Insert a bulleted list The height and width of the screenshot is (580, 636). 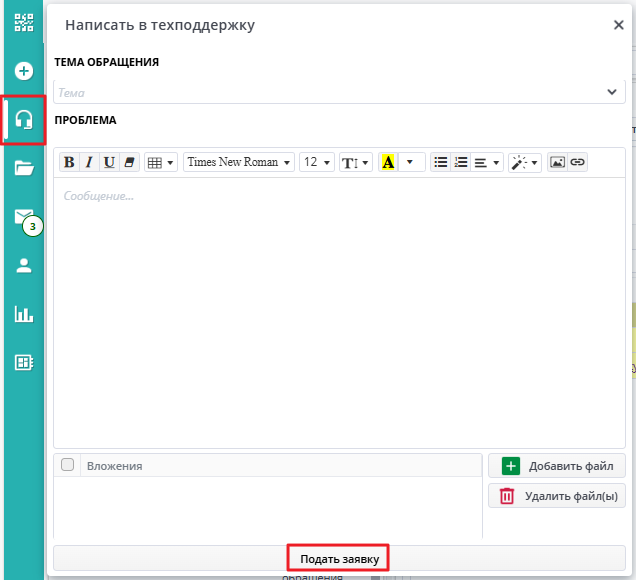[440, 162]
